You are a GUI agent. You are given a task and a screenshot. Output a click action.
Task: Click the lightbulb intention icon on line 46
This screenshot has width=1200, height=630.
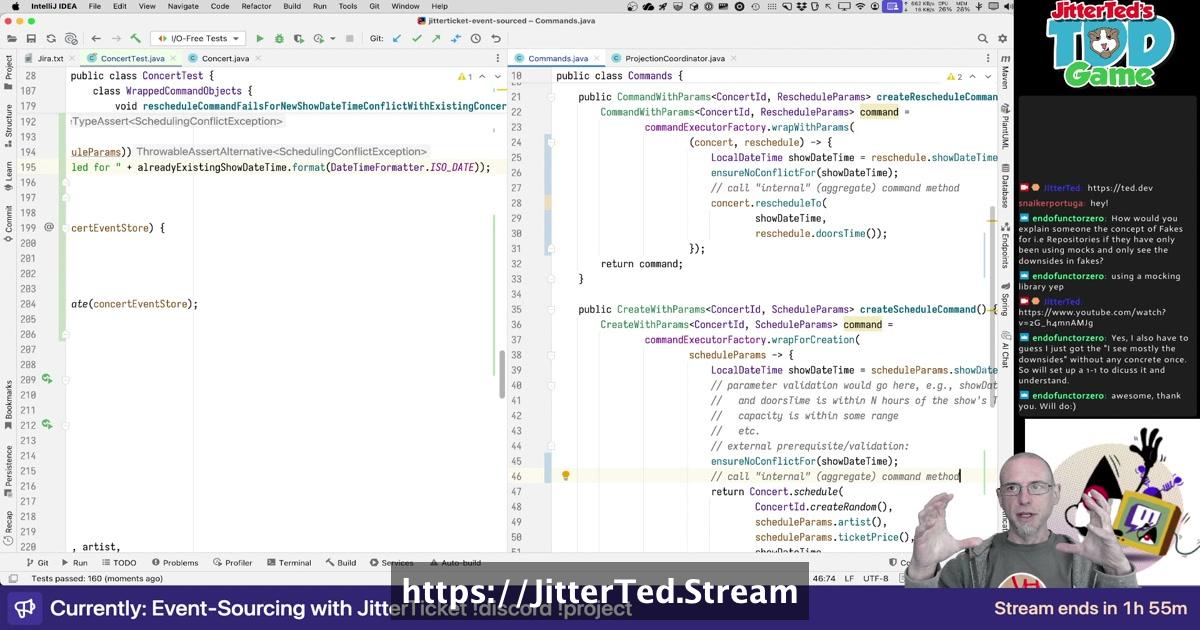tap(565, 476)
